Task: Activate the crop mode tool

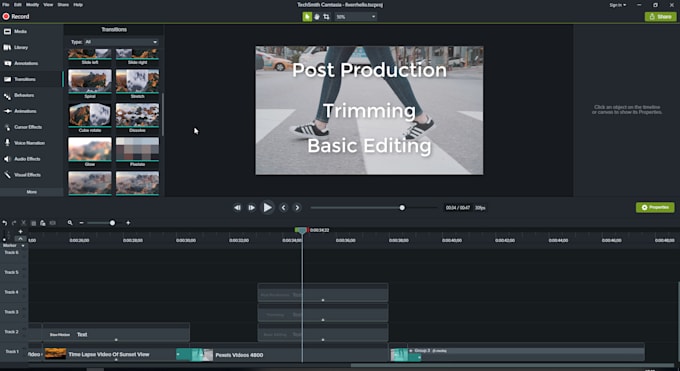Action: tap(327, 16)
